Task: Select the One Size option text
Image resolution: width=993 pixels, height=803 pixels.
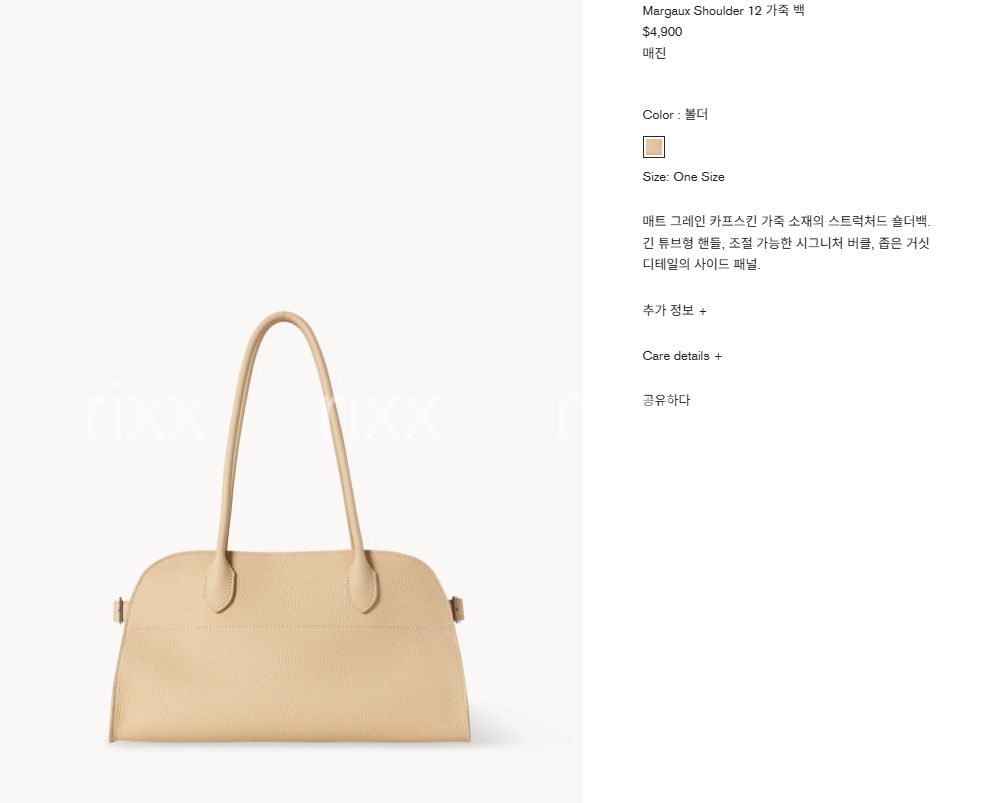Action: point(699,177)
